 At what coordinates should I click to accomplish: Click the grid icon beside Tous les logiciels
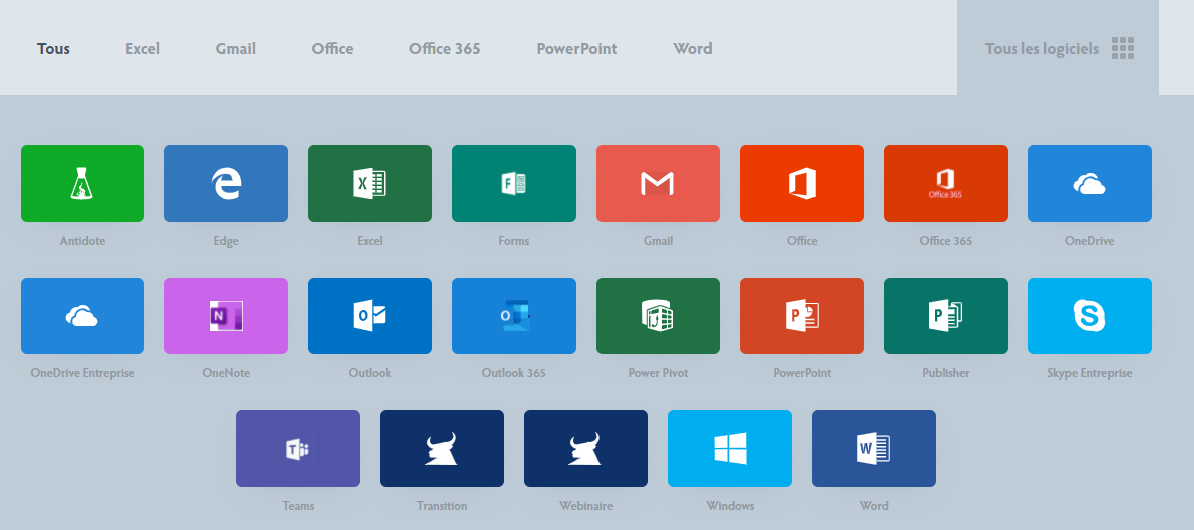pos(1122,48)
